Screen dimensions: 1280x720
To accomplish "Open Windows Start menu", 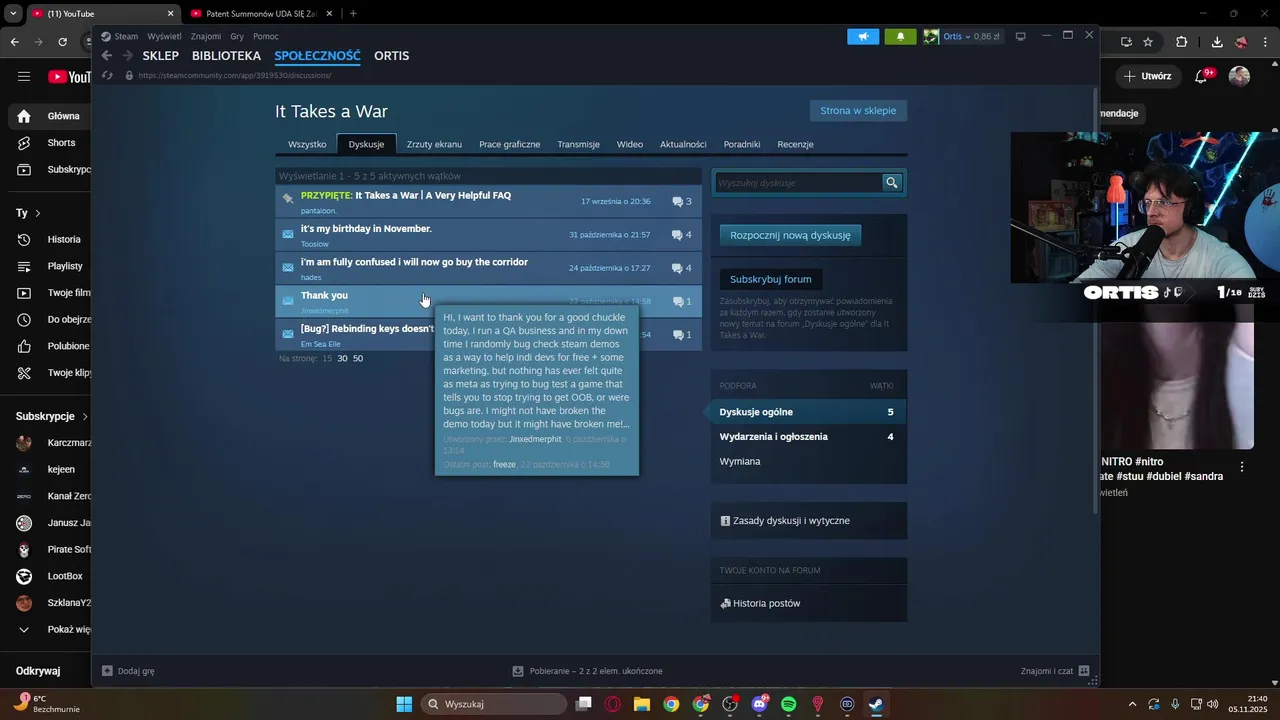I will click(404, 704).
